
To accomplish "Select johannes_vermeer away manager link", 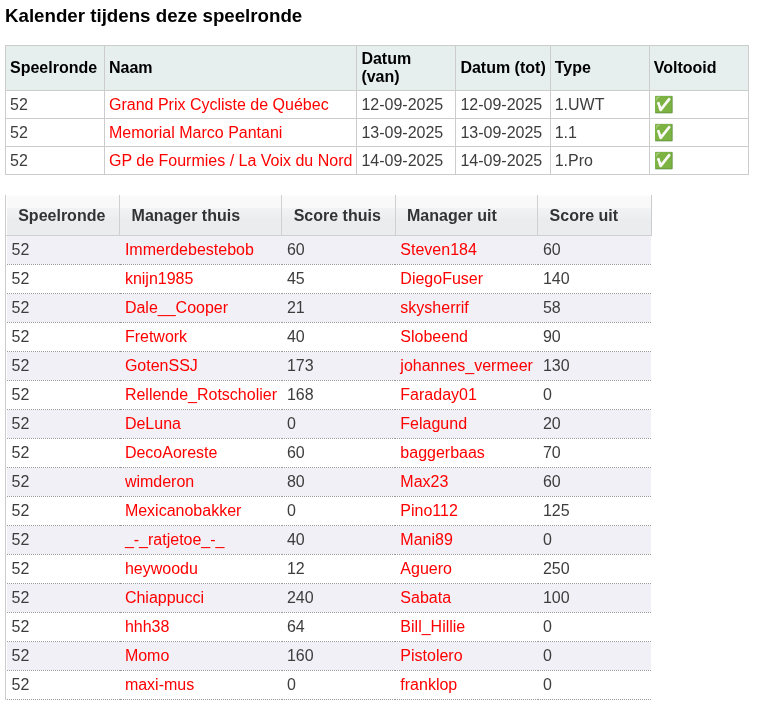I will pos(466,366).
